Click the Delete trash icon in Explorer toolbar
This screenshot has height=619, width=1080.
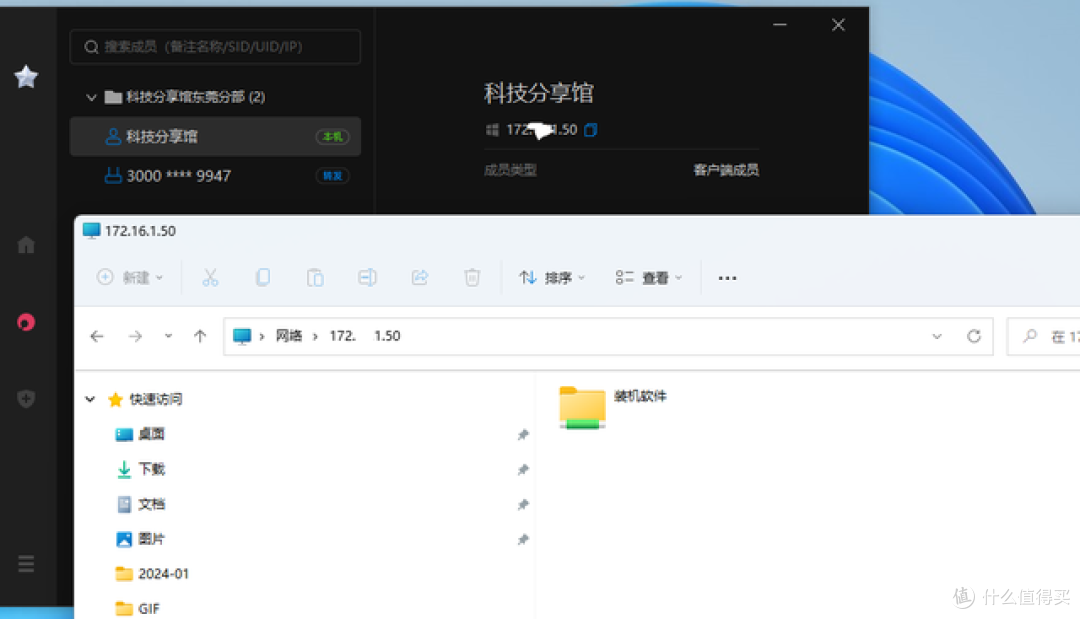[x=472, y=277]
